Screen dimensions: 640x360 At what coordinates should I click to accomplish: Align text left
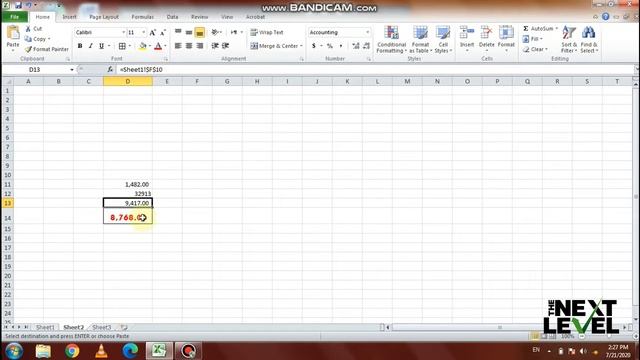(x=178, y=46)
